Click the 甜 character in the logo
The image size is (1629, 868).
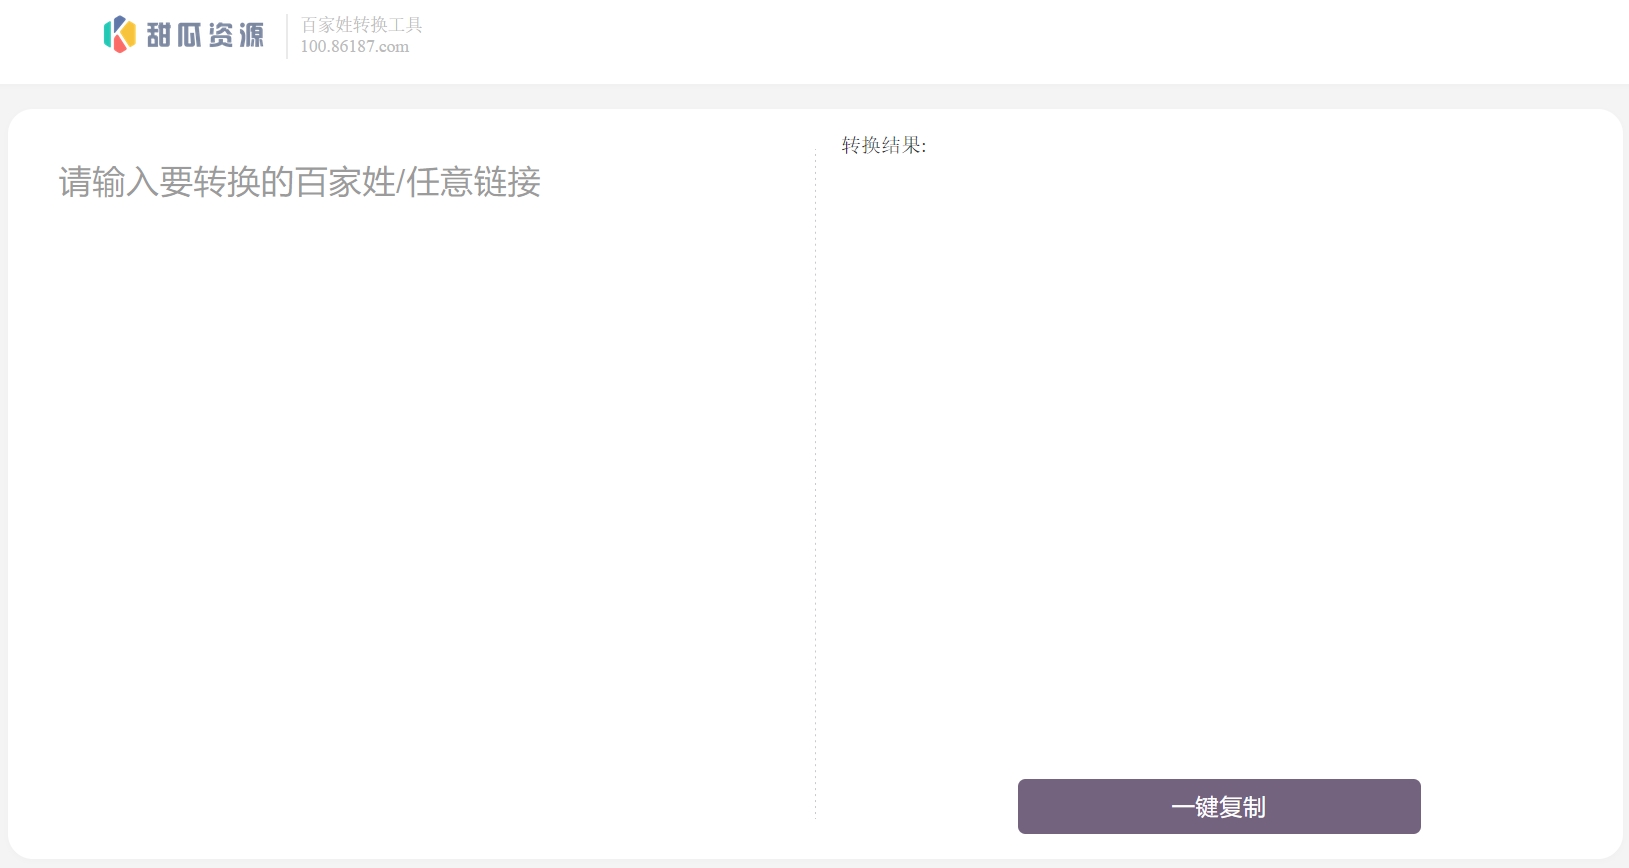coord(159,35)
